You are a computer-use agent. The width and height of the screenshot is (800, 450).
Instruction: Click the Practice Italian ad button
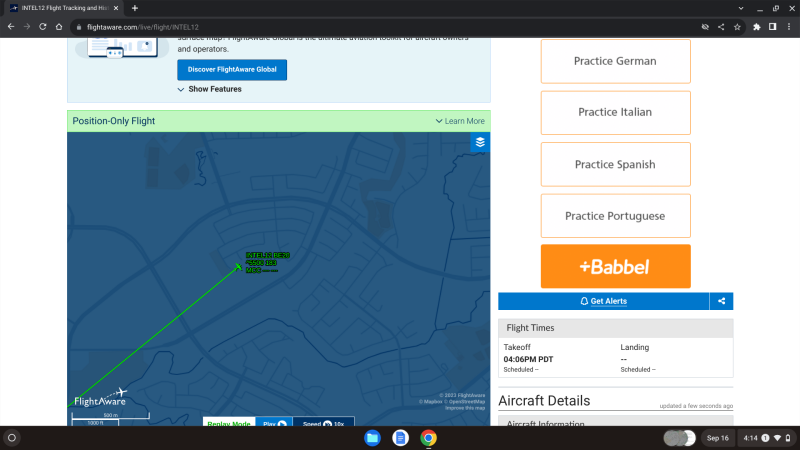(615, 112)
